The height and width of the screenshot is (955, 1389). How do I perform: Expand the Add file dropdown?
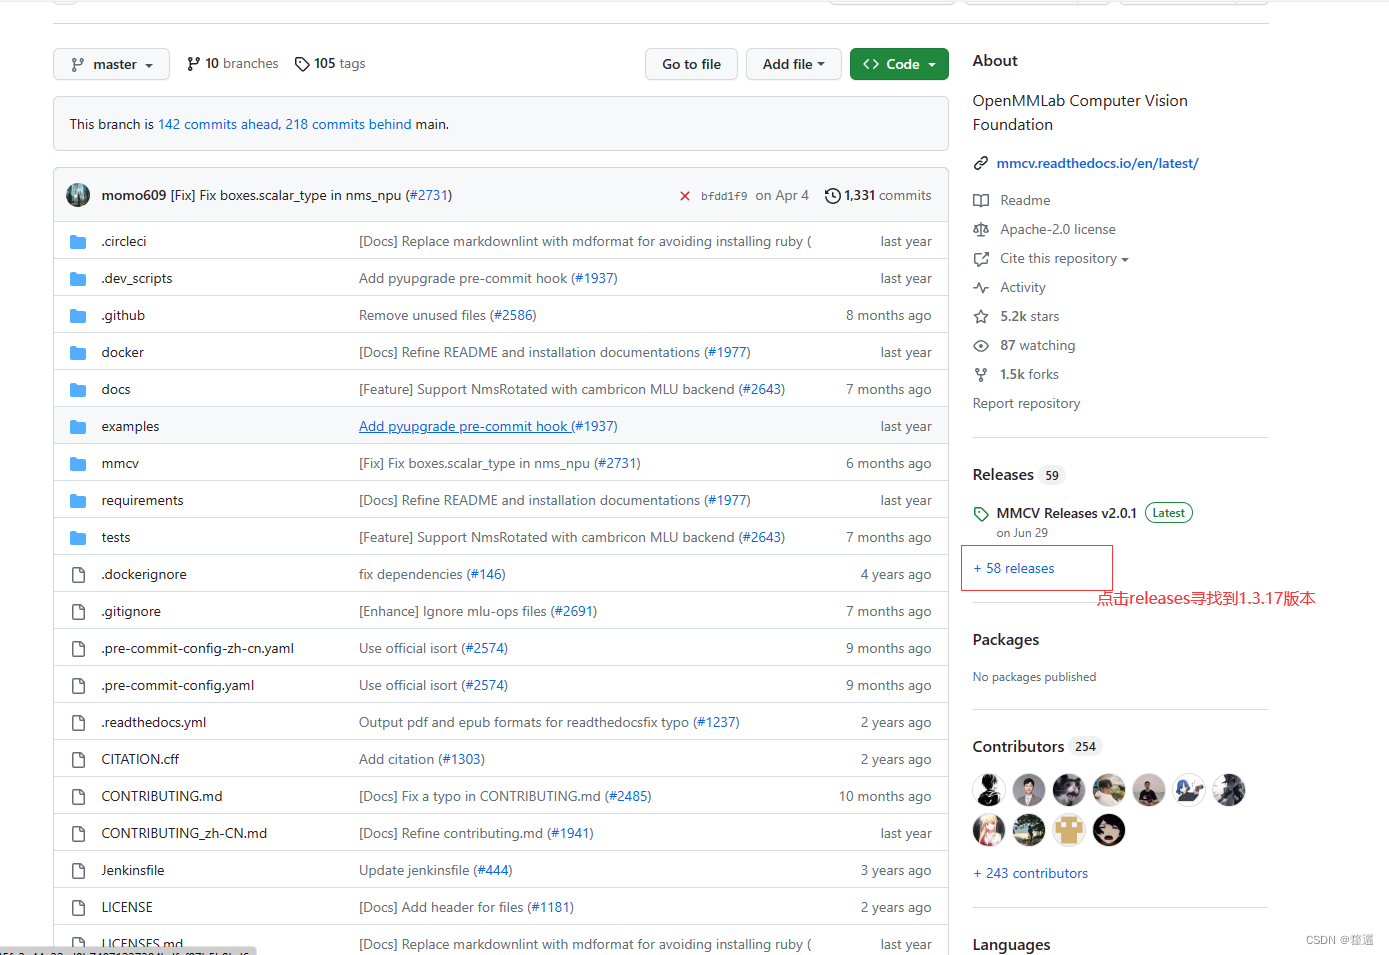(x=793, y=64)
